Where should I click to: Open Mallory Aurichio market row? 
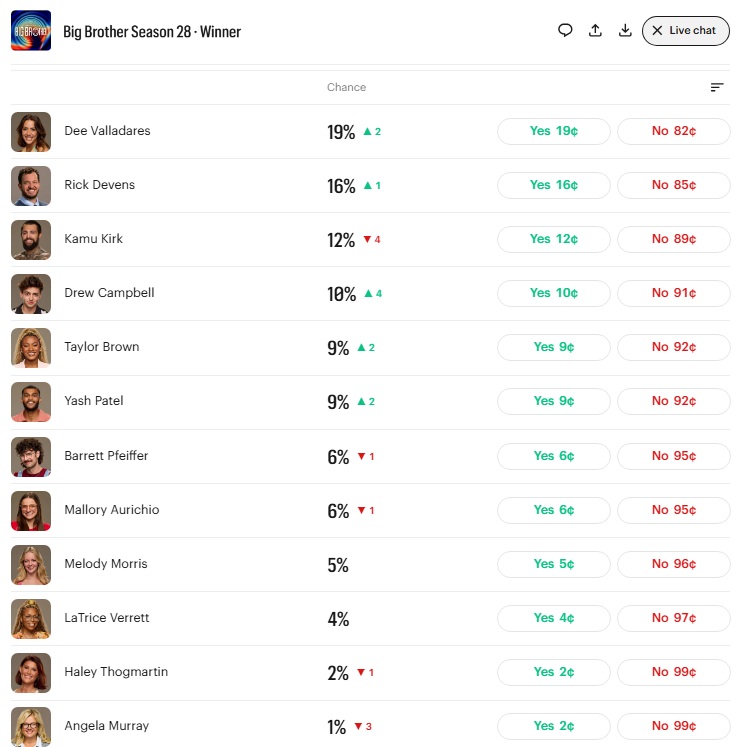(x=370, y=511)
